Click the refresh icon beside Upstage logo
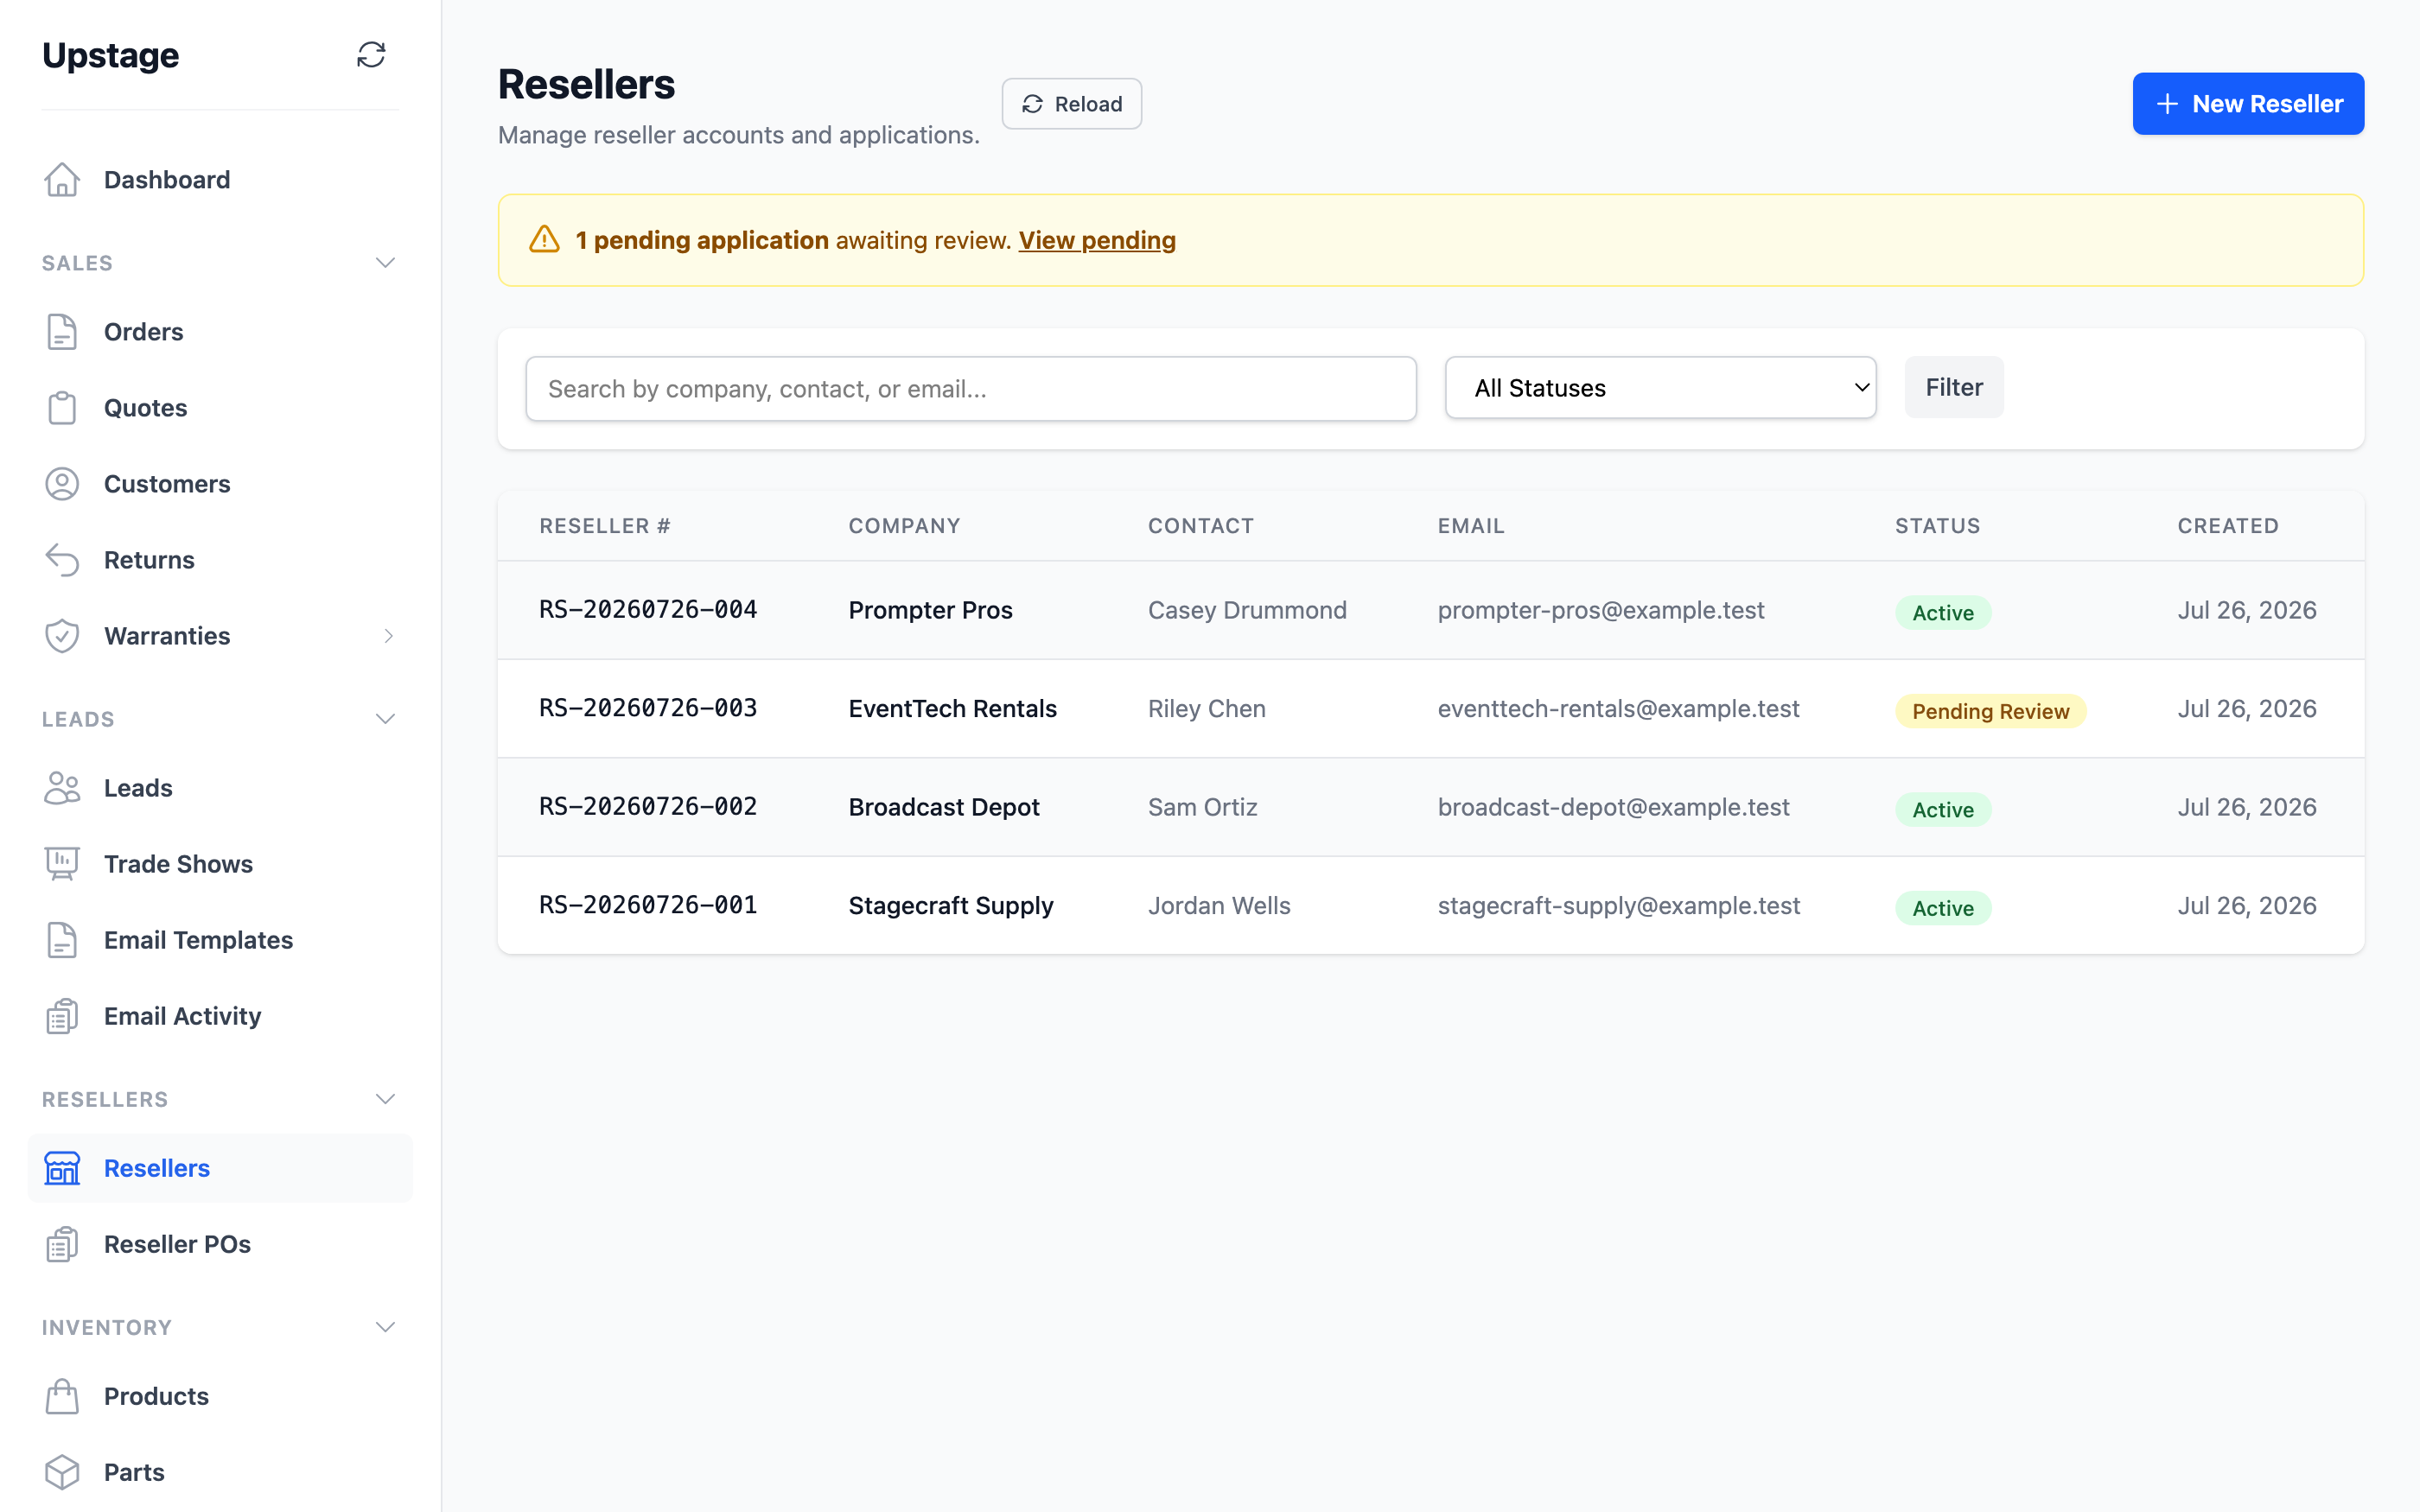The image size is (2420, 1512). coord(371,55)
